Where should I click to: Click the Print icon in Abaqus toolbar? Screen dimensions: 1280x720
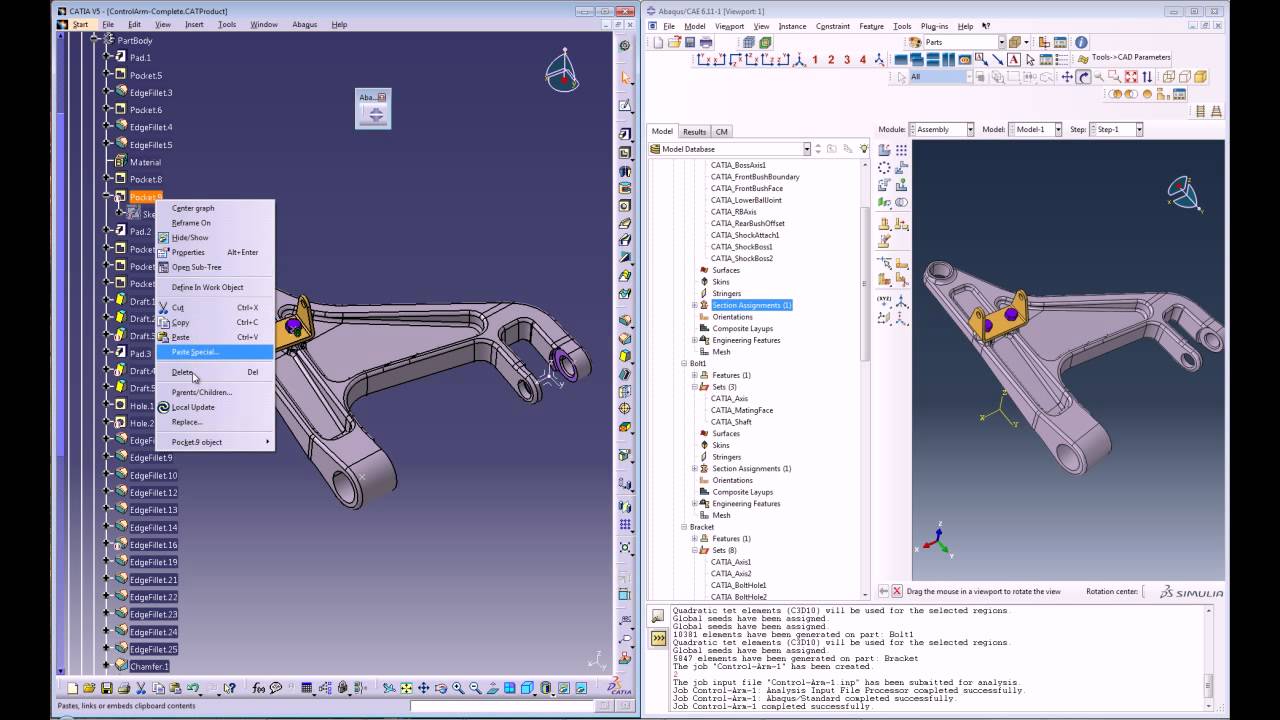706,42
